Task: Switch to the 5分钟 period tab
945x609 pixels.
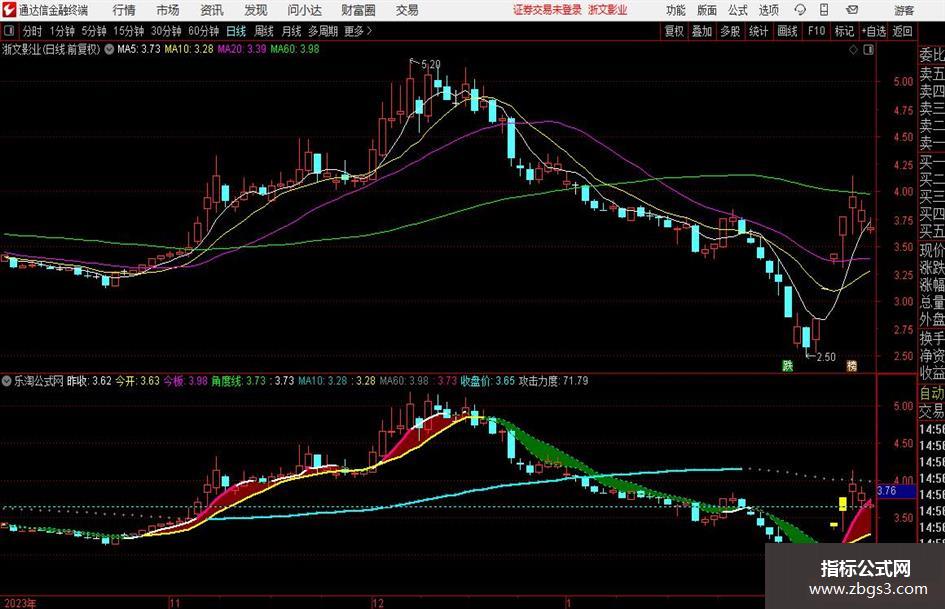Action: pos(94,31)
